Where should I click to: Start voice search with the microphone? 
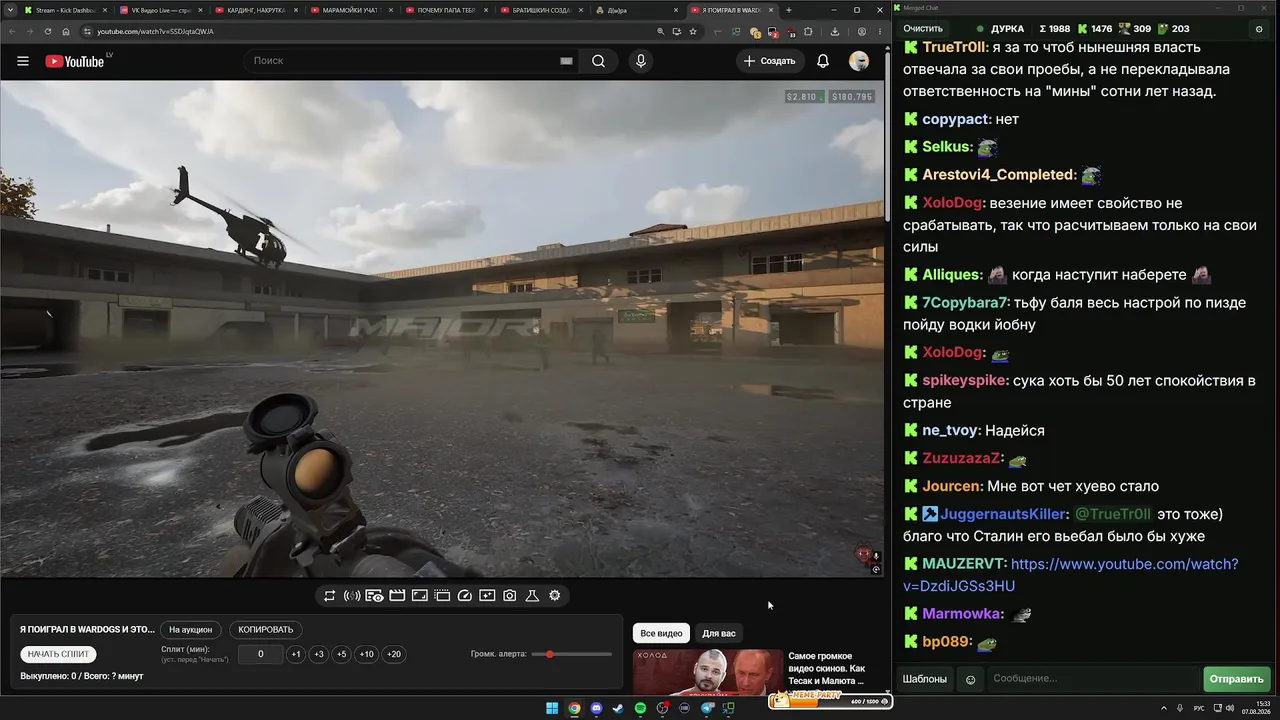(641, 61)
